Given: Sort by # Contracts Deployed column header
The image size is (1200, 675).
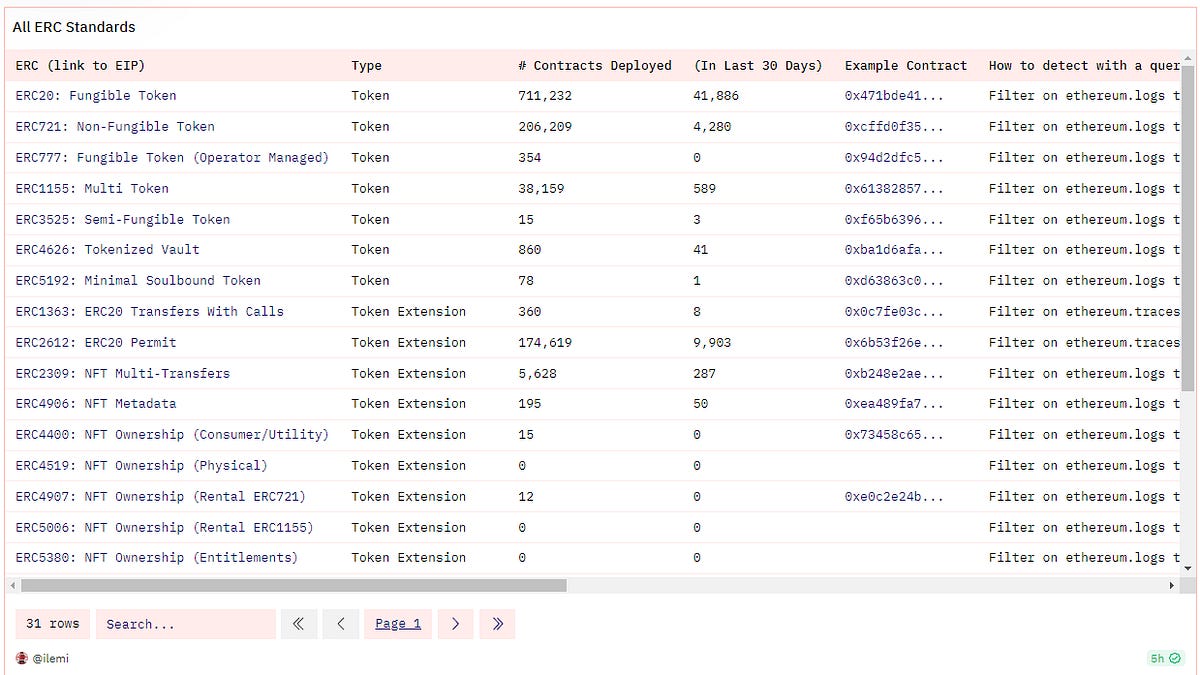Looking at the screenshot, I should [x=595, y=66].
